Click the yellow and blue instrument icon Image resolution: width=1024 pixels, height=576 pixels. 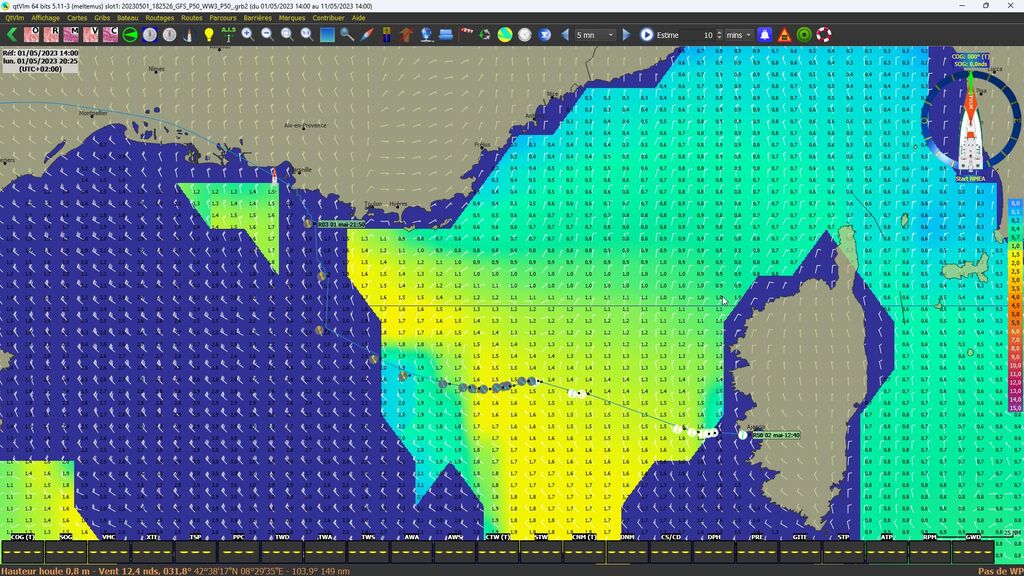point(386,35)
